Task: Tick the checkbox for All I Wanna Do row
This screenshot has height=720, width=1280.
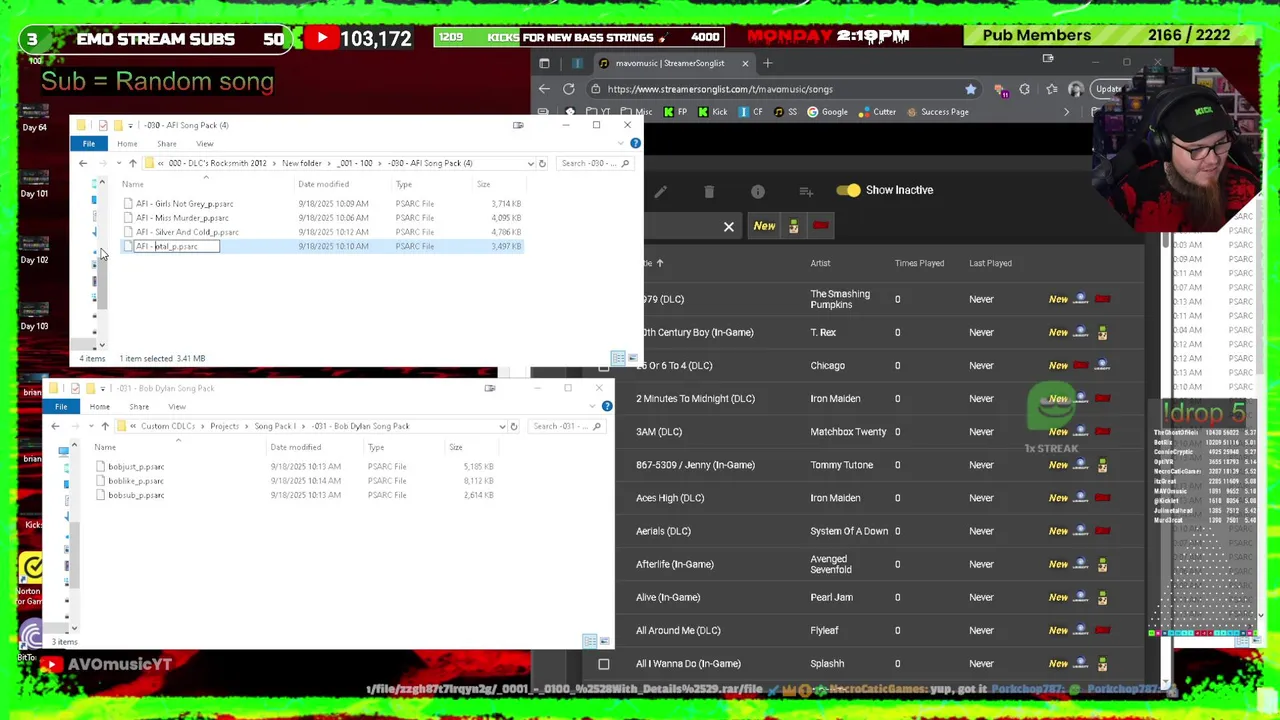Action: click(604, 664)
